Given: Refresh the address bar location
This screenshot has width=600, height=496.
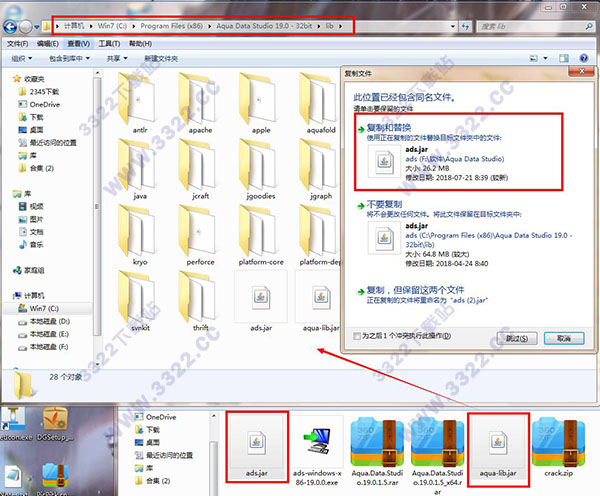Looking at the screenshot, I should (465, 26).
